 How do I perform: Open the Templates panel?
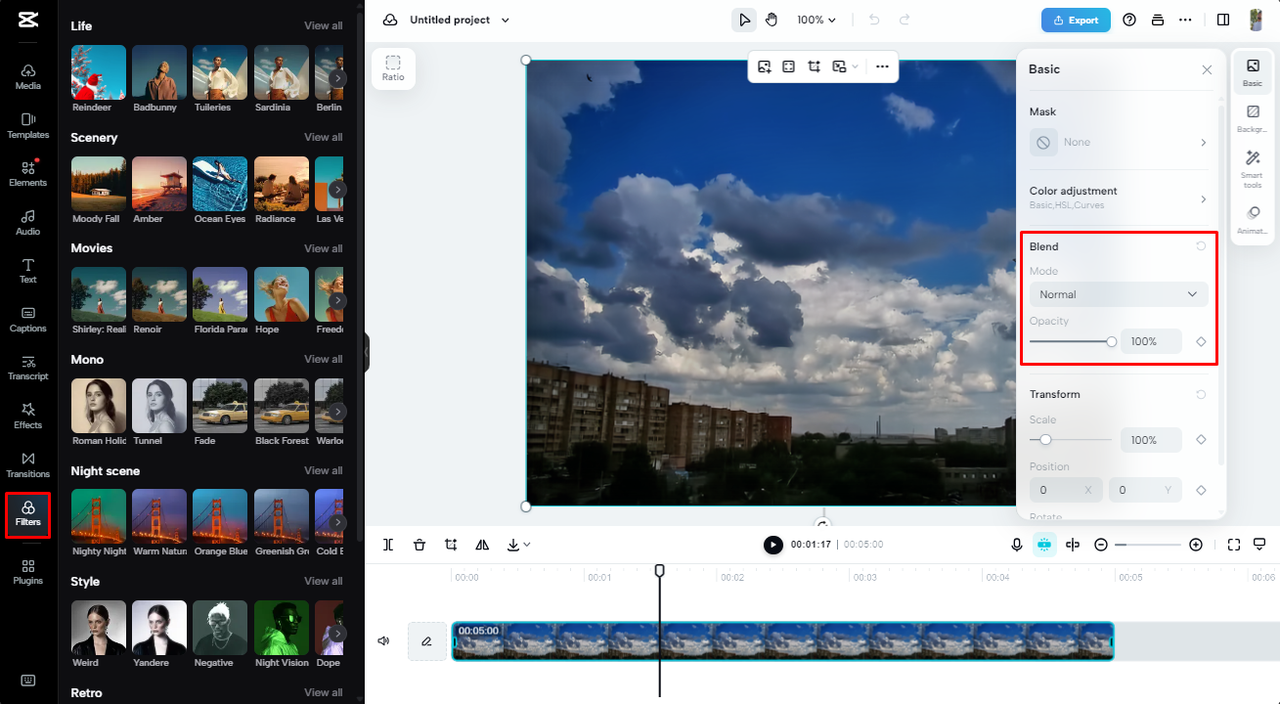pyautogui.click(x=28, y=126)
